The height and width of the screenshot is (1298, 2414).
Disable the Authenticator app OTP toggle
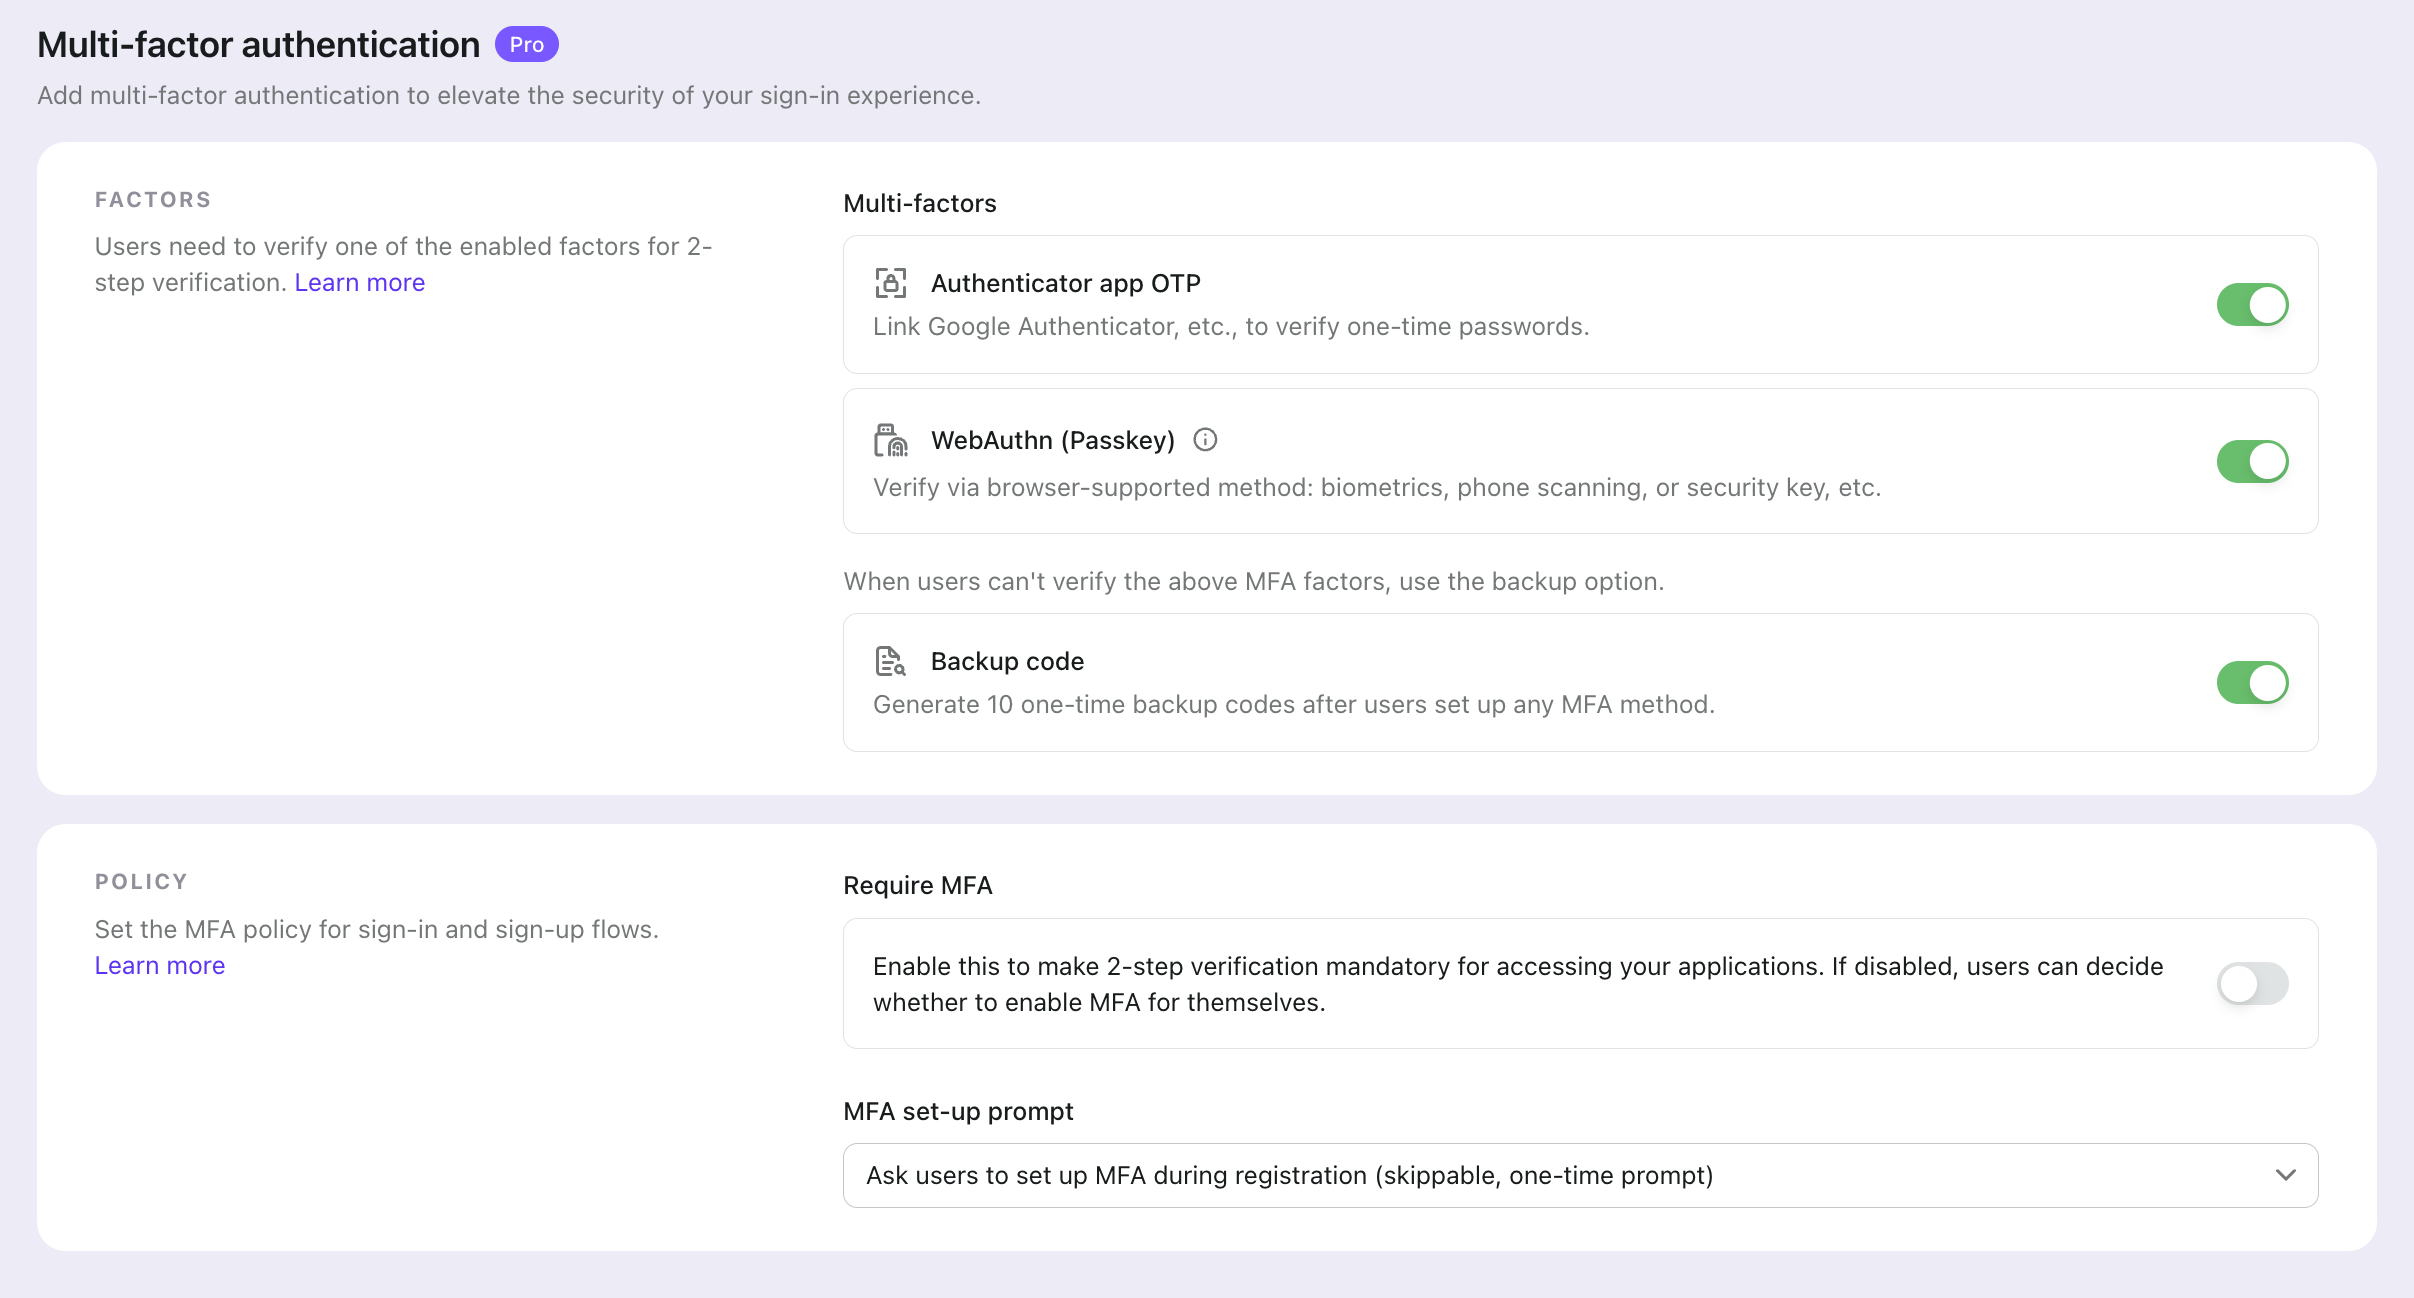click(x=2252, y=305)
